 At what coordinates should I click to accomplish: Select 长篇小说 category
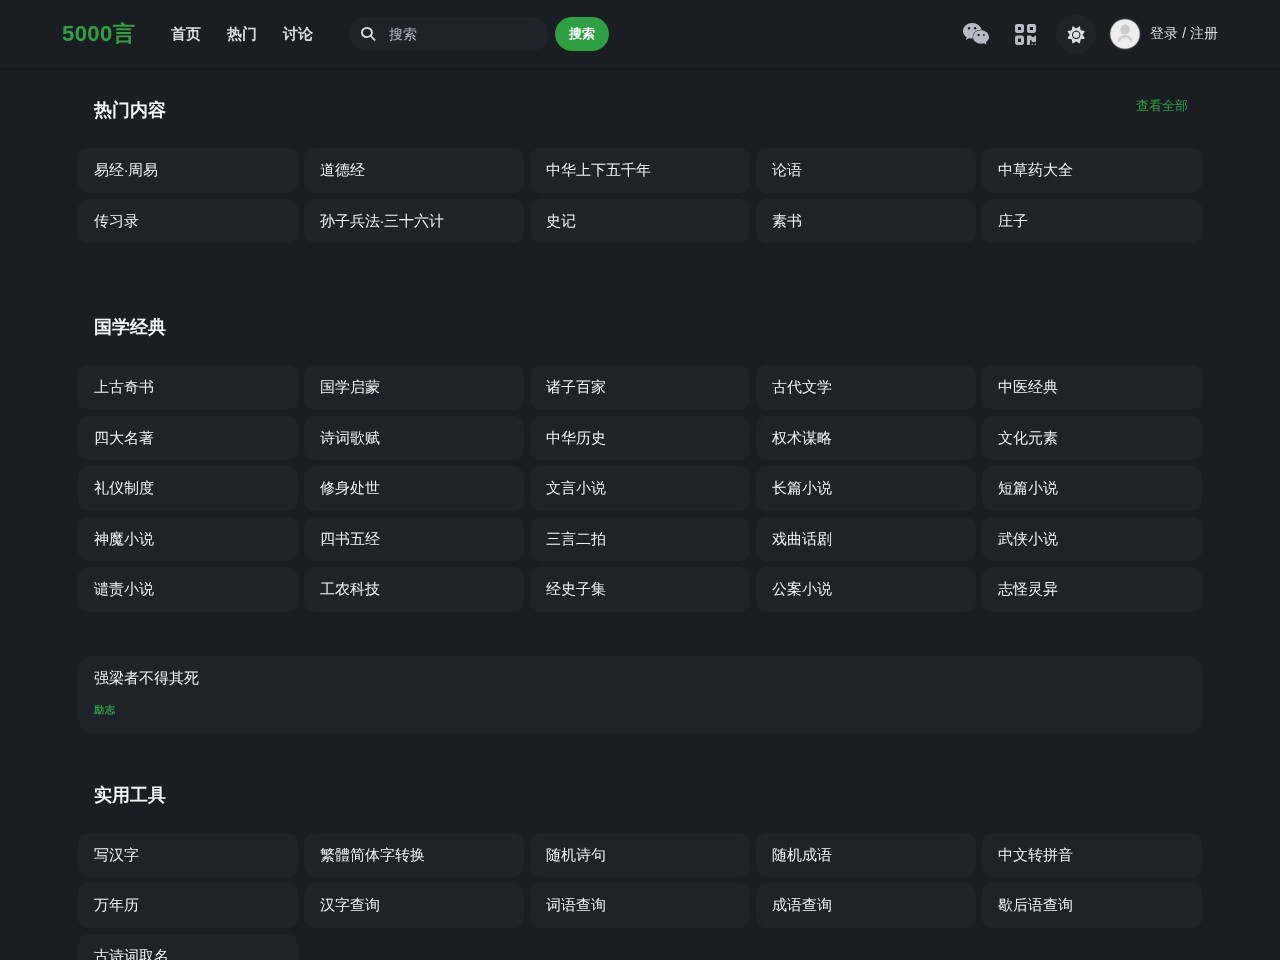866,488
